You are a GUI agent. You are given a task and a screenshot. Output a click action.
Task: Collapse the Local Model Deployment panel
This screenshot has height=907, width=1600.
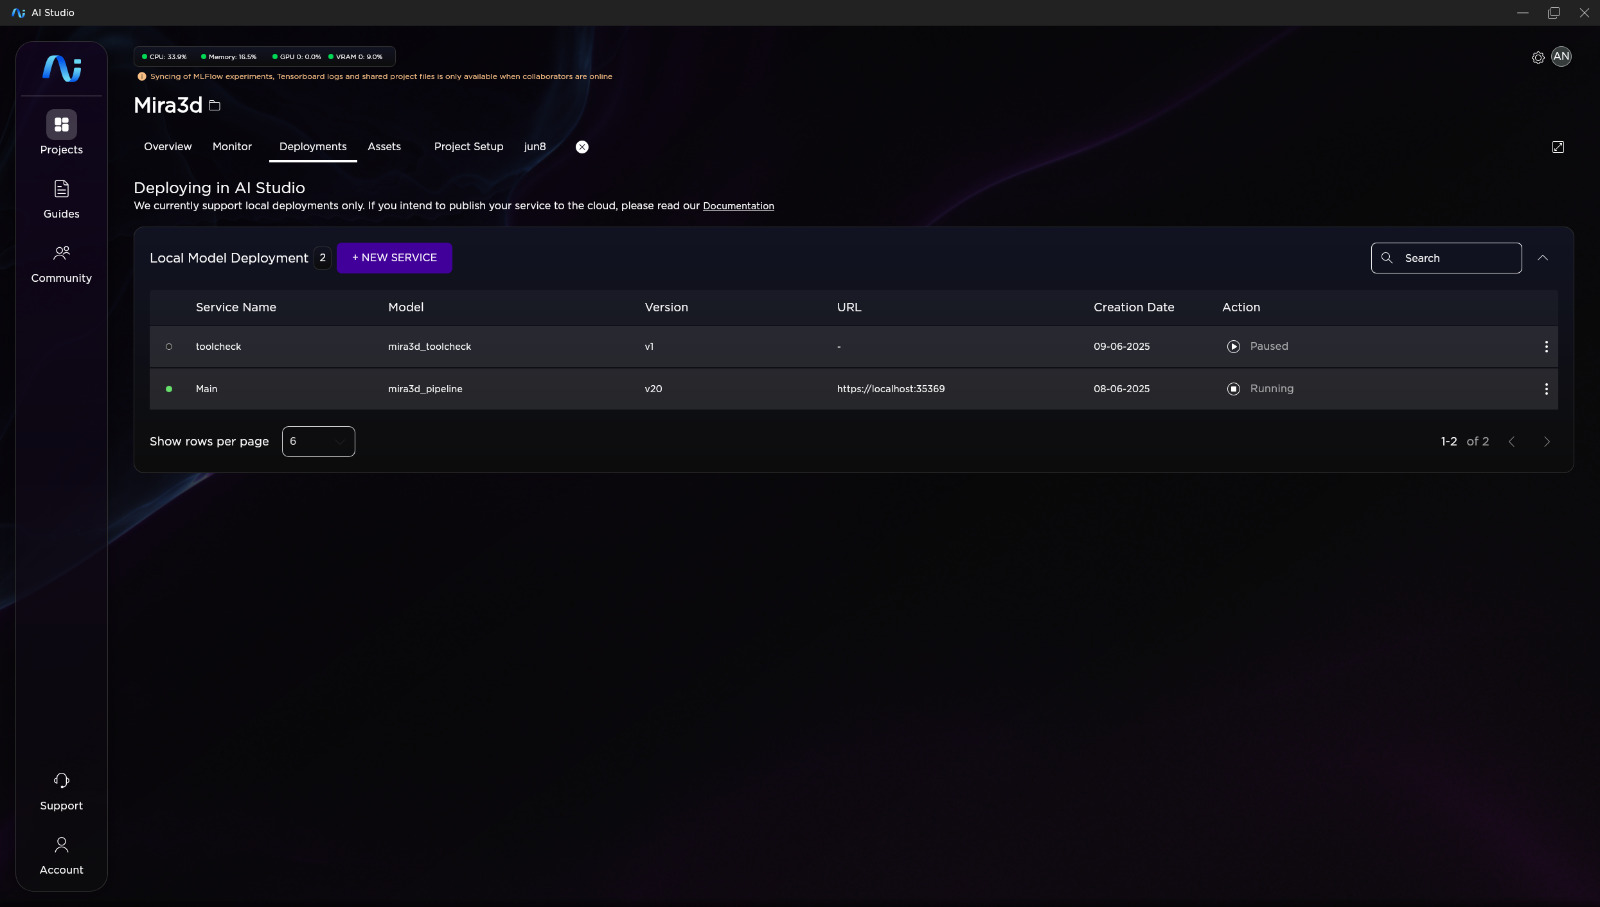coord(1543,257)
